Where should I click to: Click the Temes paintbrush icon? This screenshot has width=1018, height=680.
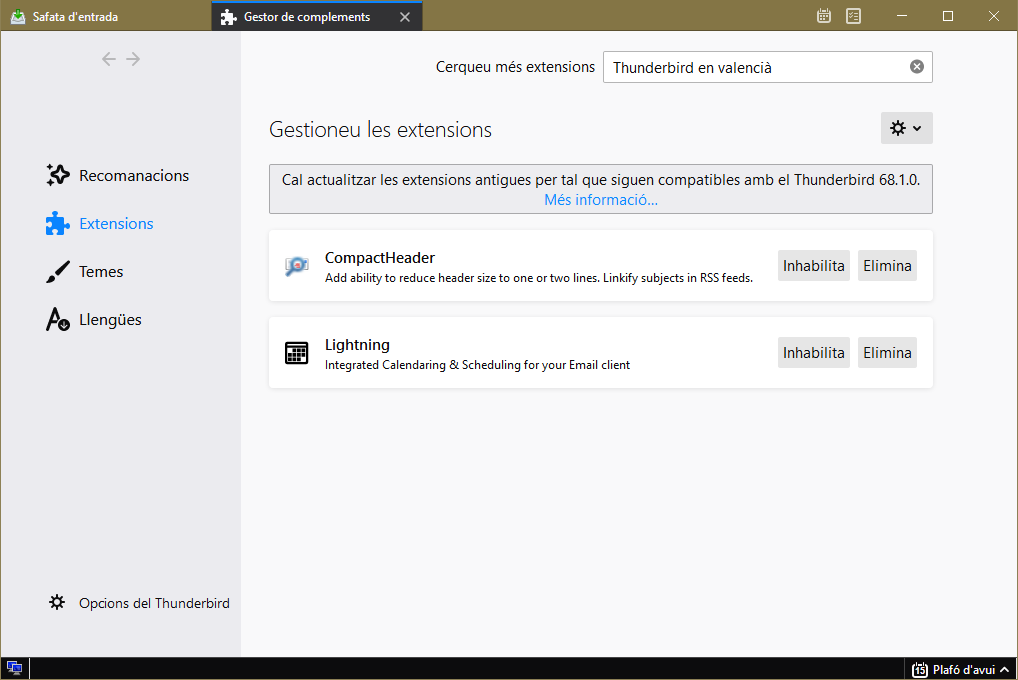coord(58,271)
